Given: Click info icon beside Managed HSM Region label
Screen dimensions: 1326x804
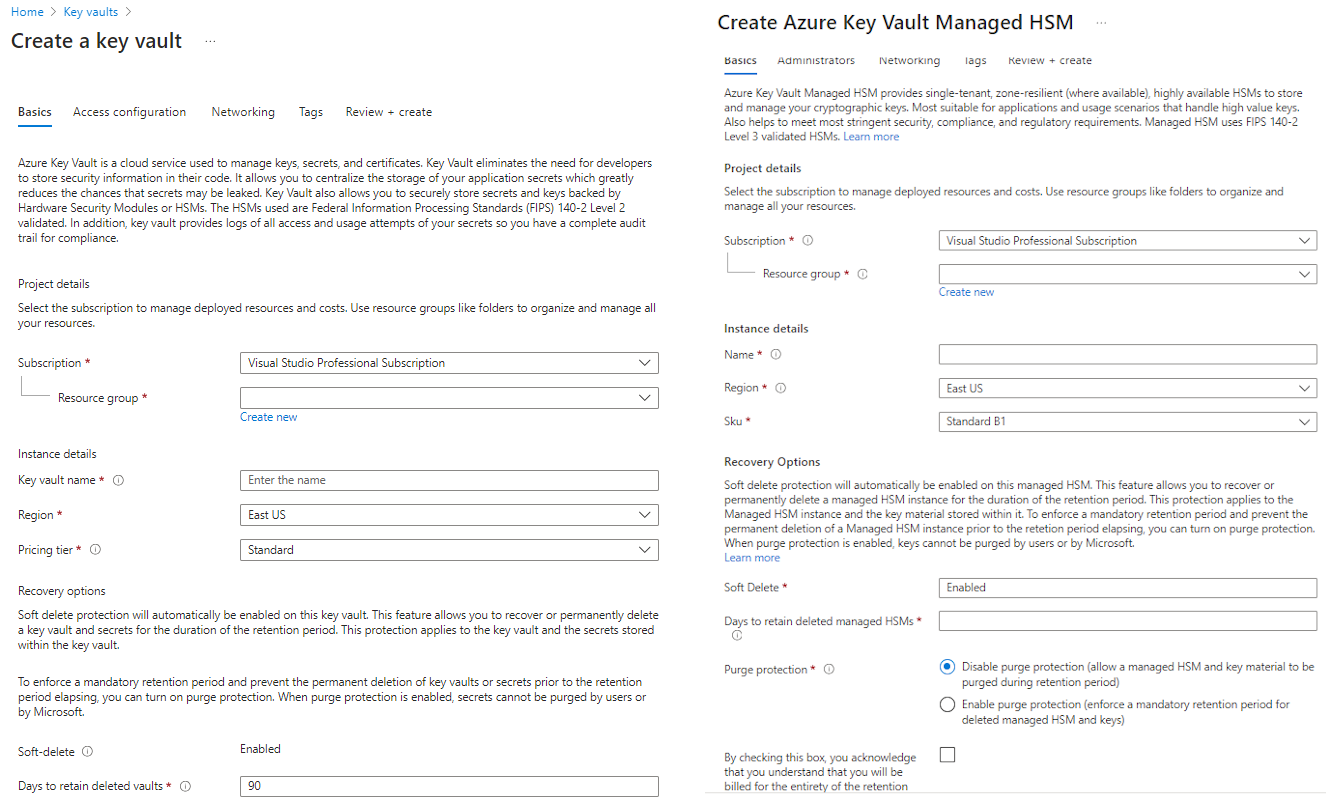Looking at the screenshot, I should [781, 389].
